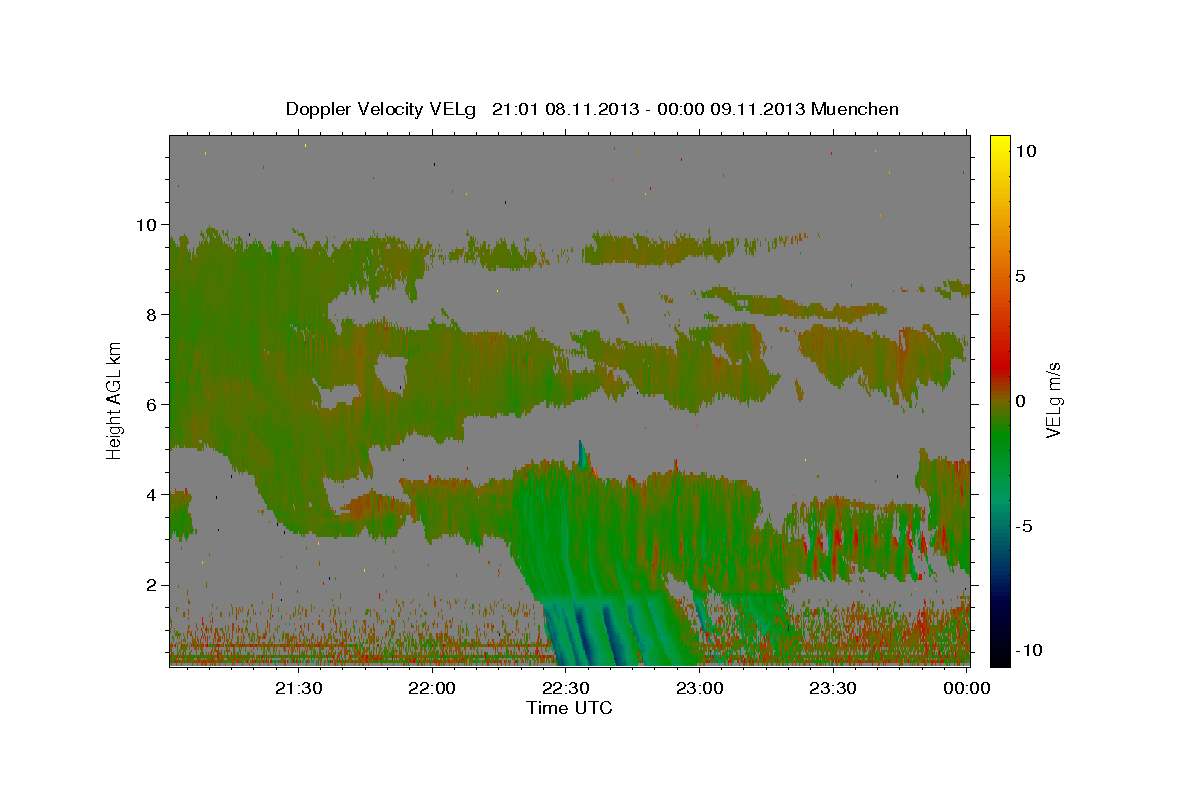Click the '00:00' time axis label
The height and width of the screenshot is (800, 1200).
point(967,688)
